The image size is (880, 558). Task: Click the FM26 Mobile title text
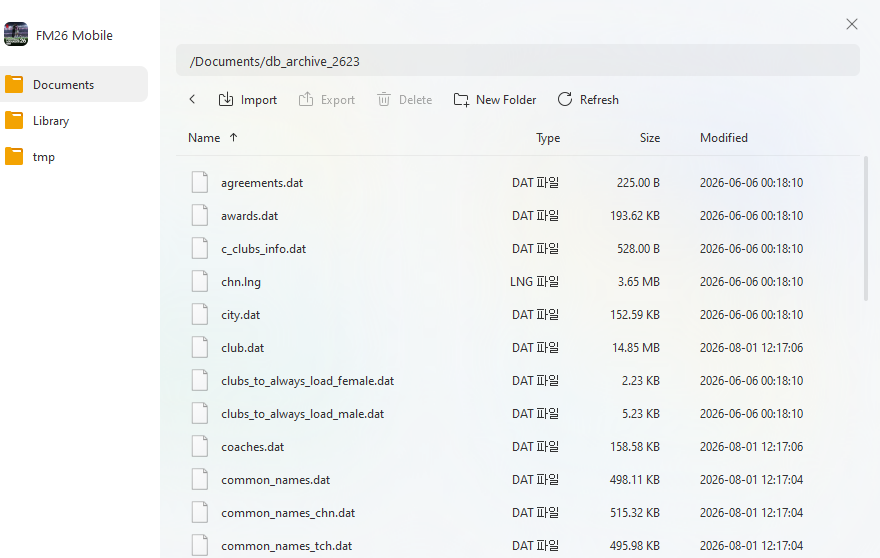coord(74,35)
